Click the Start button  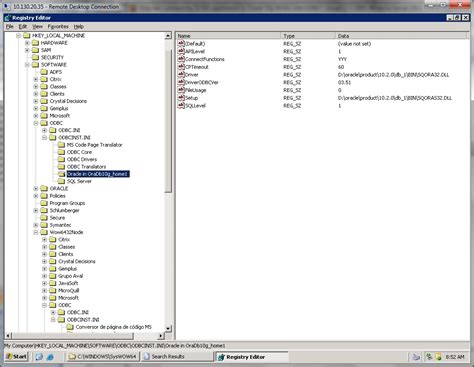tap(16, 357)
